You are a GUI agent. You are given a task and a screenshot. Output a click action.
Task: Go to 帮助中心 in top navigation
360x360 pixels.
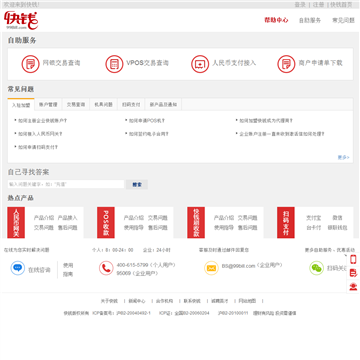pyautogui.click(x=276, y=20)
